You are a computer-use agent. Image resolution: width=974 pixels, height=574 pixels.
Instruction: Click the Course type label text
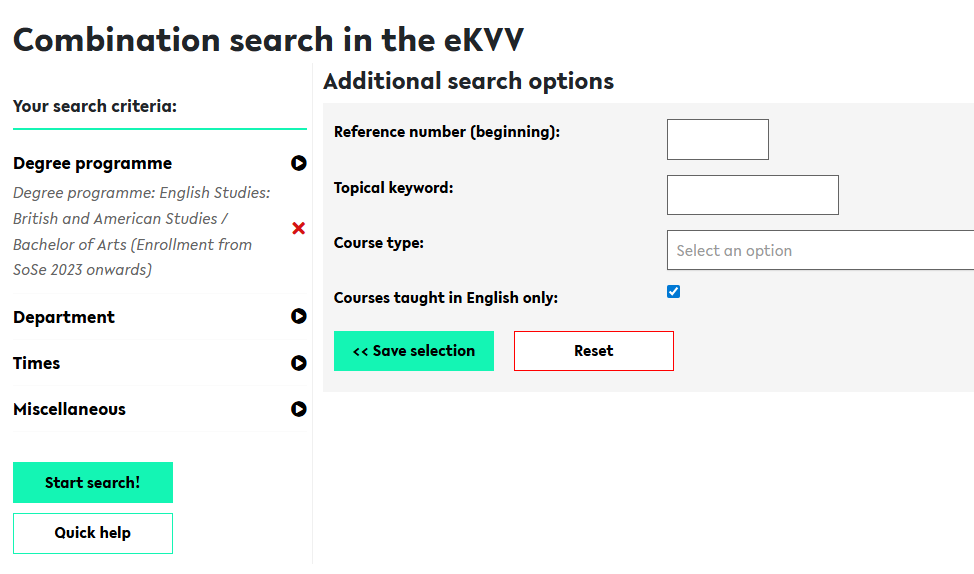click(378, 243)
